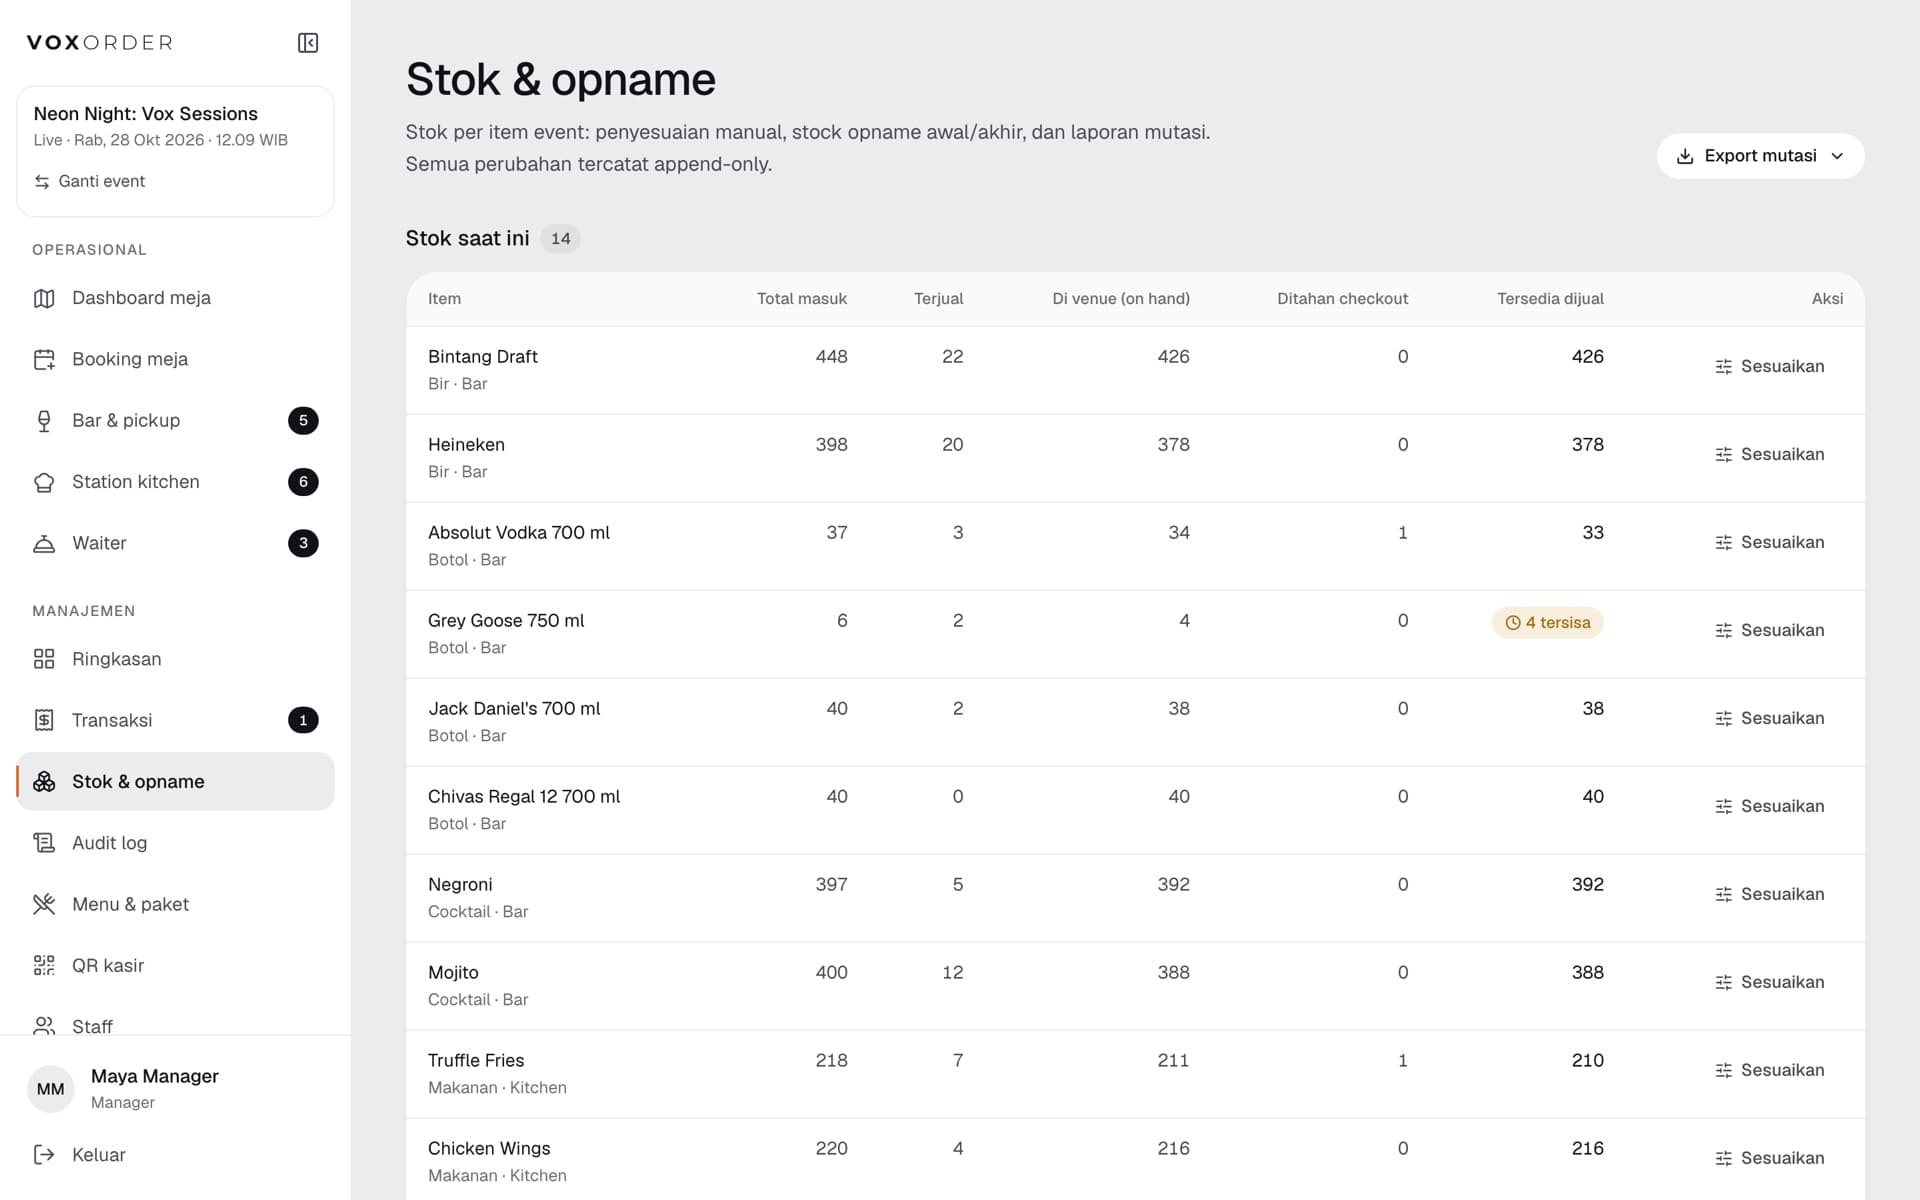Click the Terjual column header
The width and height of the screenshot is (1920, 1200).
click(x=938, y=299)
